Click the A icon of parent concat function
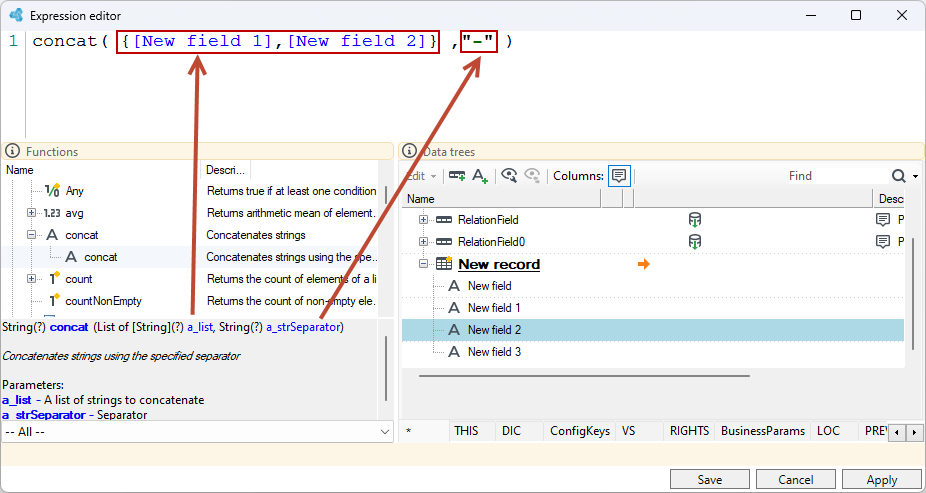926x493 pixels. coord(53,235)
